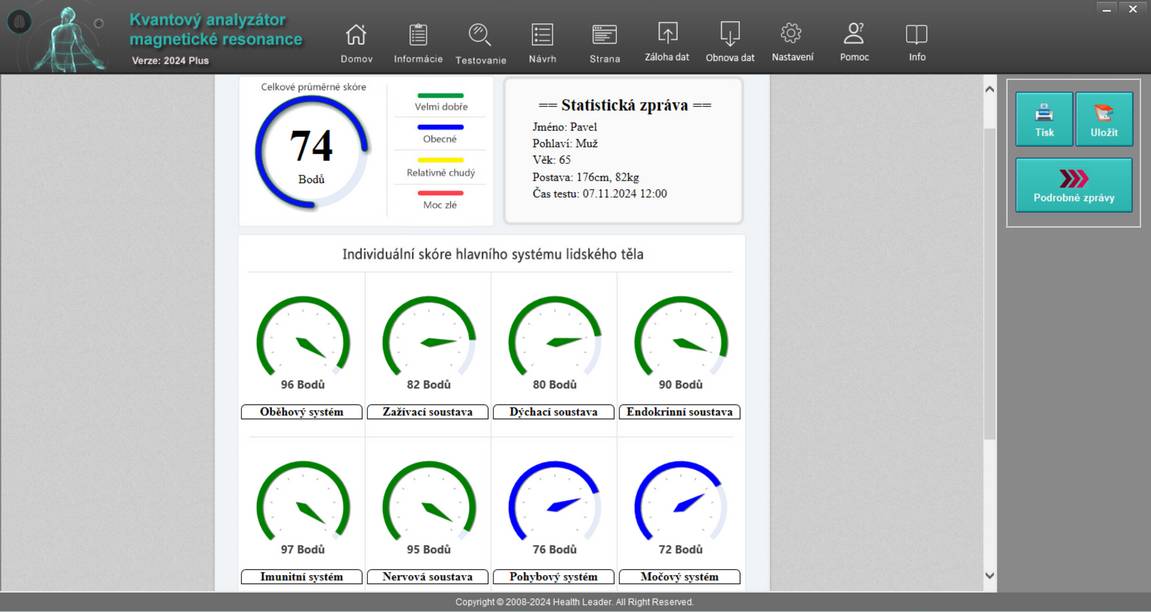Click the blue Obecné legend

click(440, 134)
